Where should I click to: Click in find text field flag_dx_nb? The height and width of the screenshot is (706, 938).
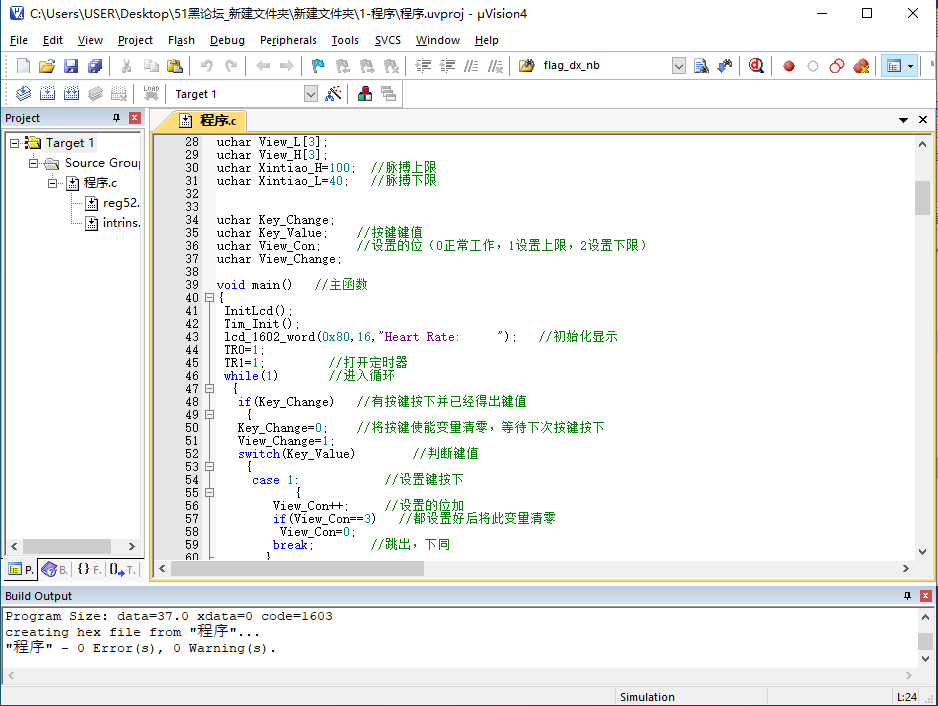pos(604,66)
